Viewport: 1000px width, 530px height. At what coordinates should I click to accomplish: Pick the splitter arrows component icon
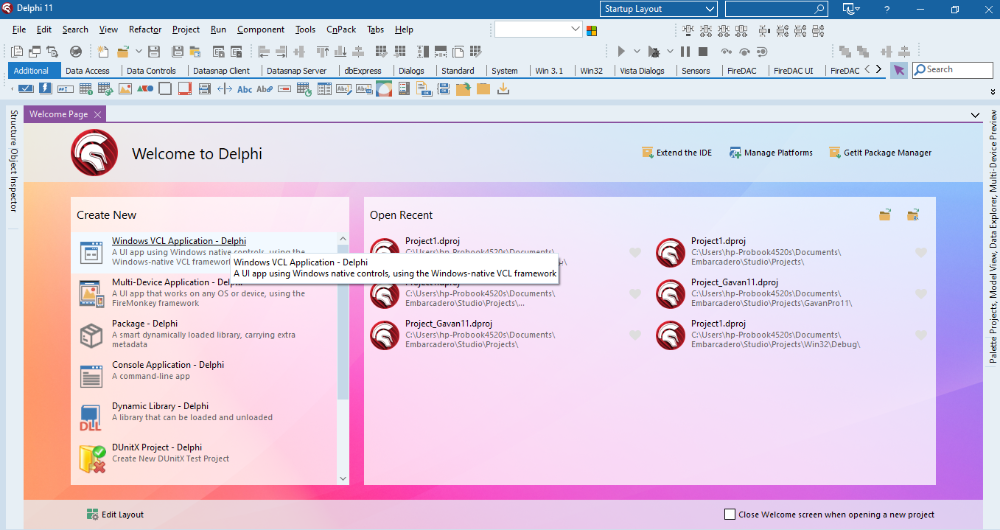[x=224, y=89]
